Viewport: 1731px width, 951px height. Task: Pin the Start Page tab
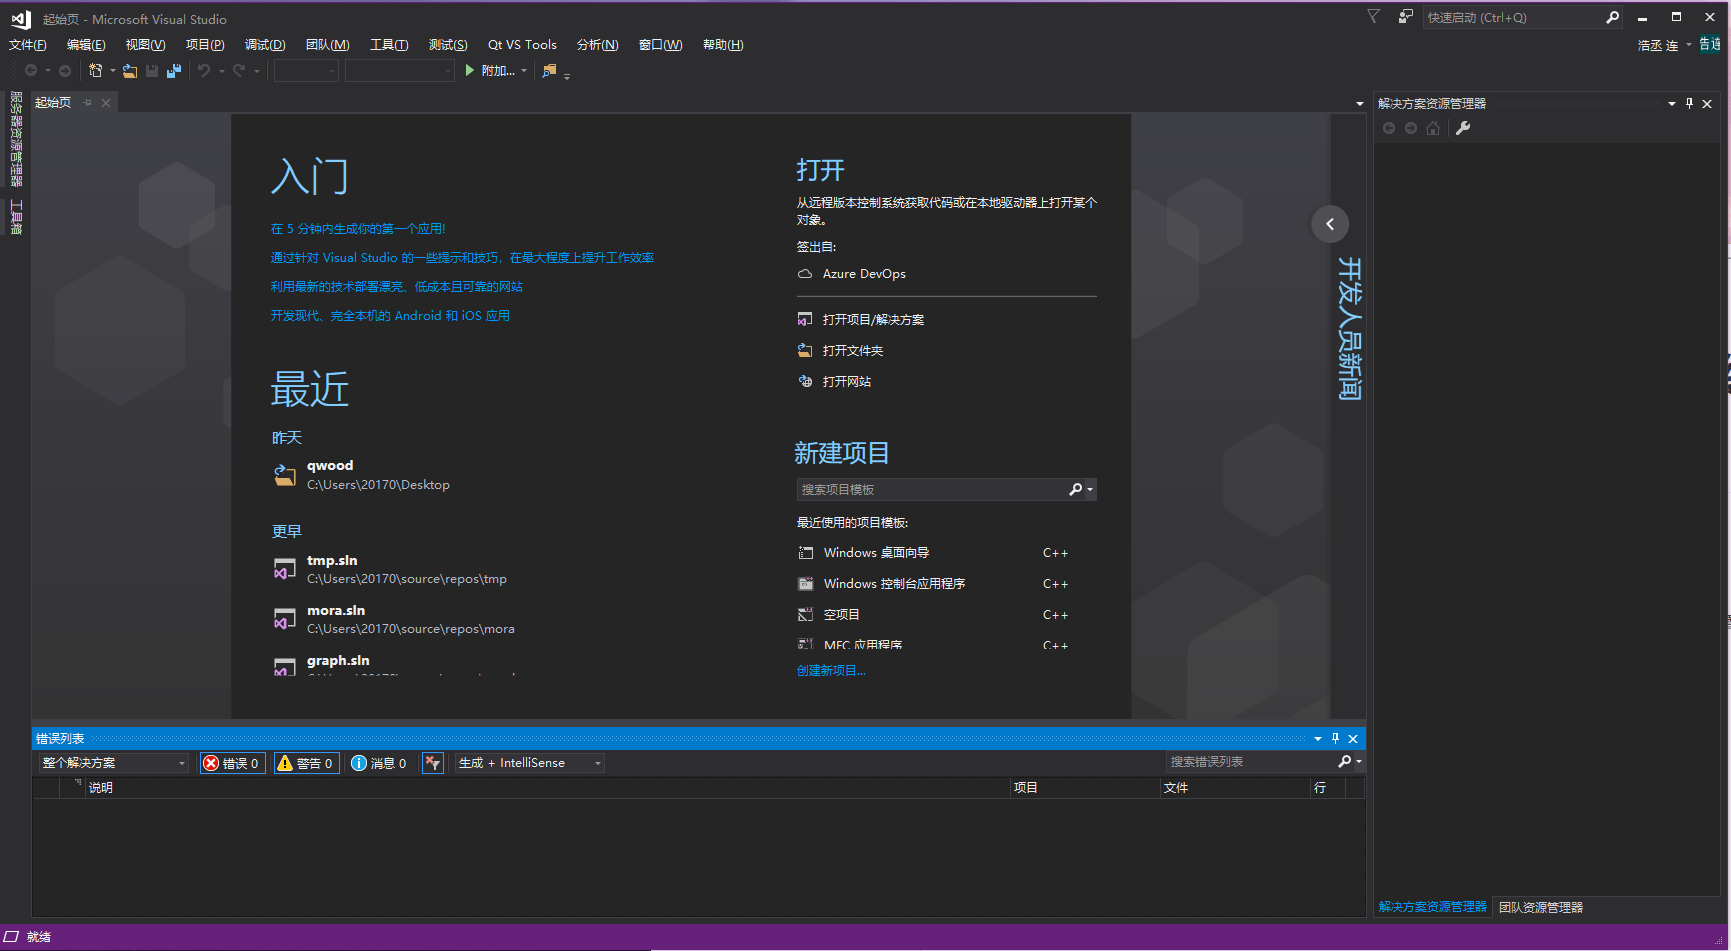[88, 103]
